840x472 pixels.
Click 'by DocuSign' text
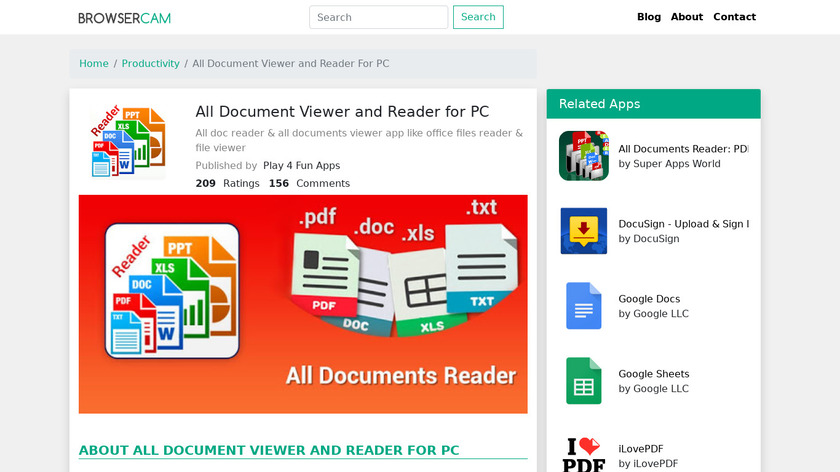649,239
